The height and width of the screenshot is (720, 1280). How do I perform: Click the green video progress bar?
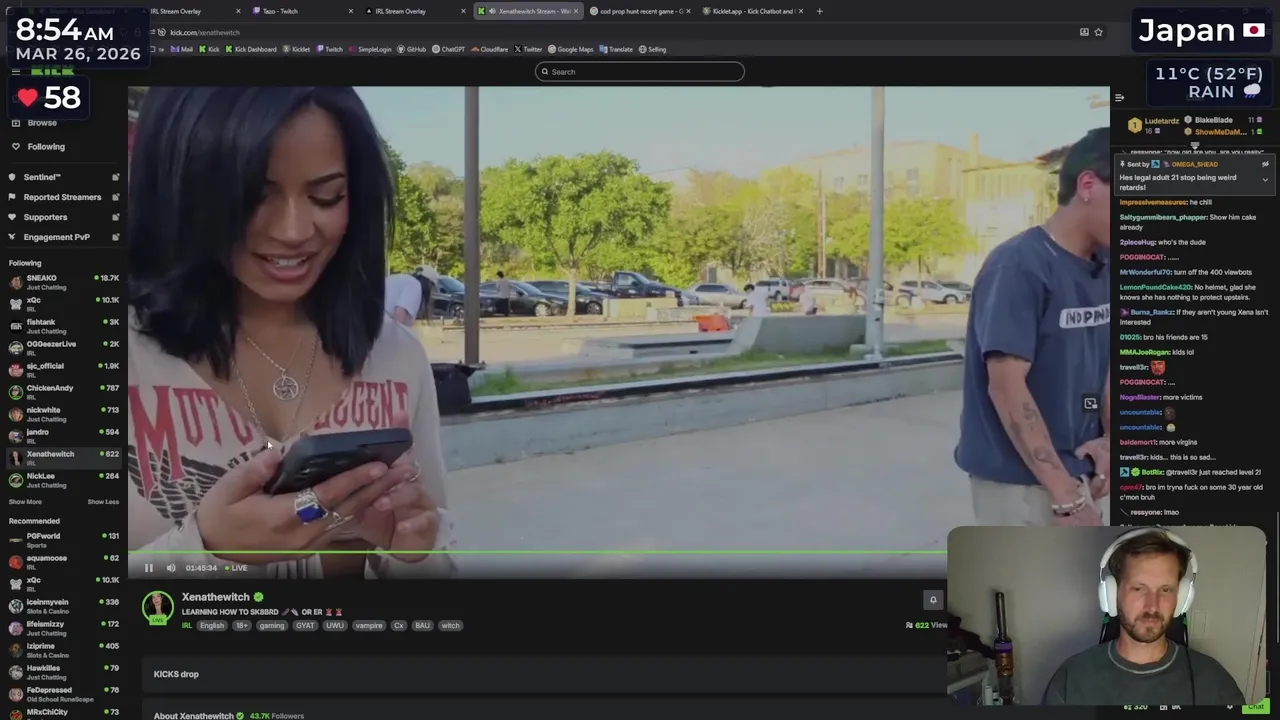(537, 551)
